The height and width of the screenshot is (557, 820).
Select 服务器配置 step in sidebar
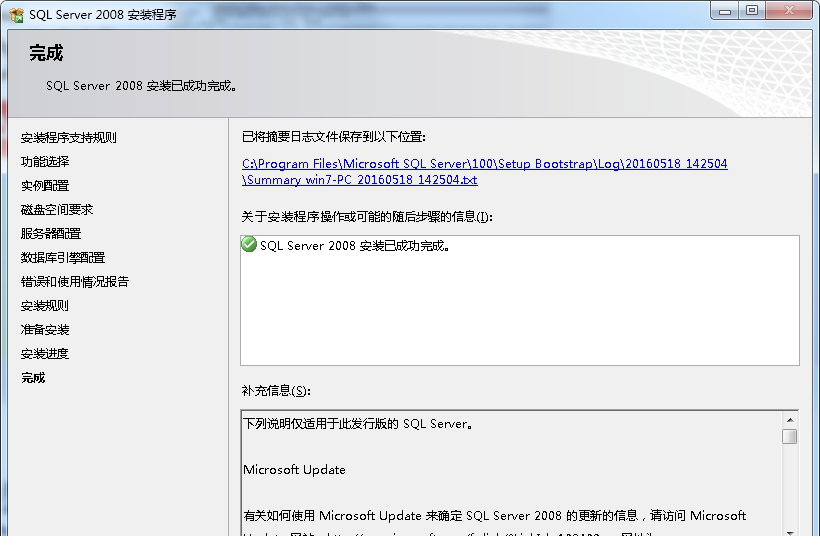coord(51,234)
